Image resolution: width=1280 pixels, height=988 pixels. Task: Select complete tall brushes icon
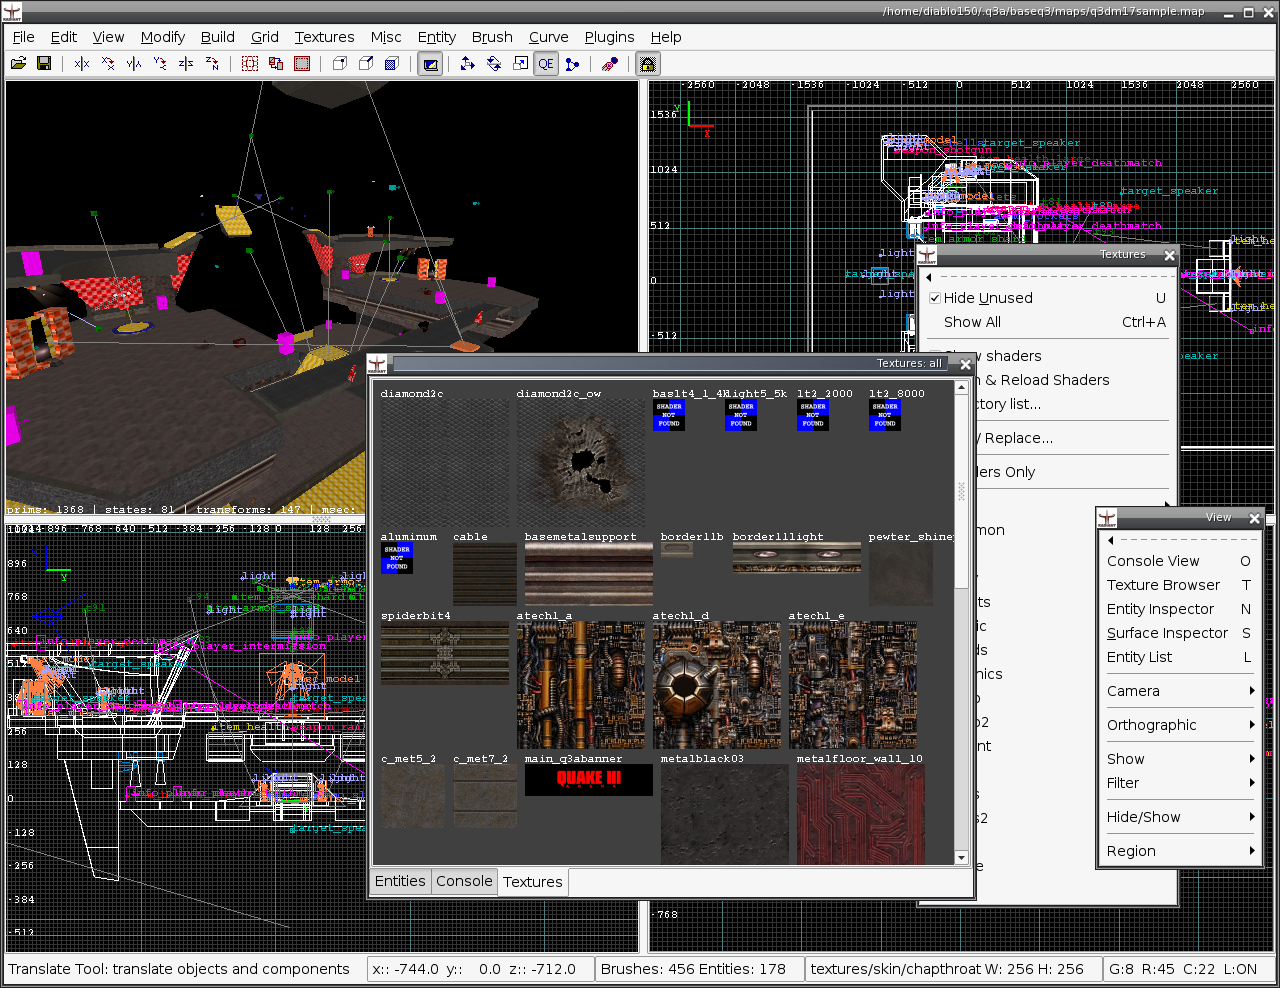tap(250, 64)
